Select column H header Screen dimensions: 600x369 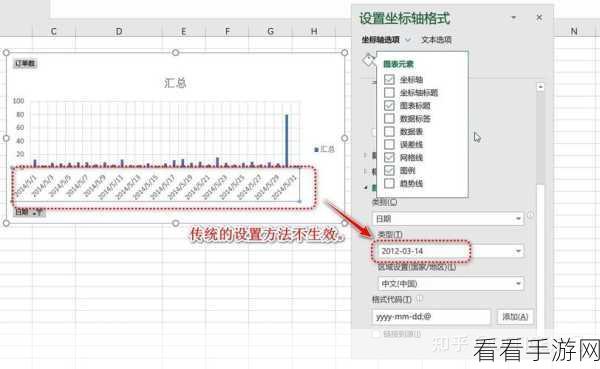[x=314, y=31]
